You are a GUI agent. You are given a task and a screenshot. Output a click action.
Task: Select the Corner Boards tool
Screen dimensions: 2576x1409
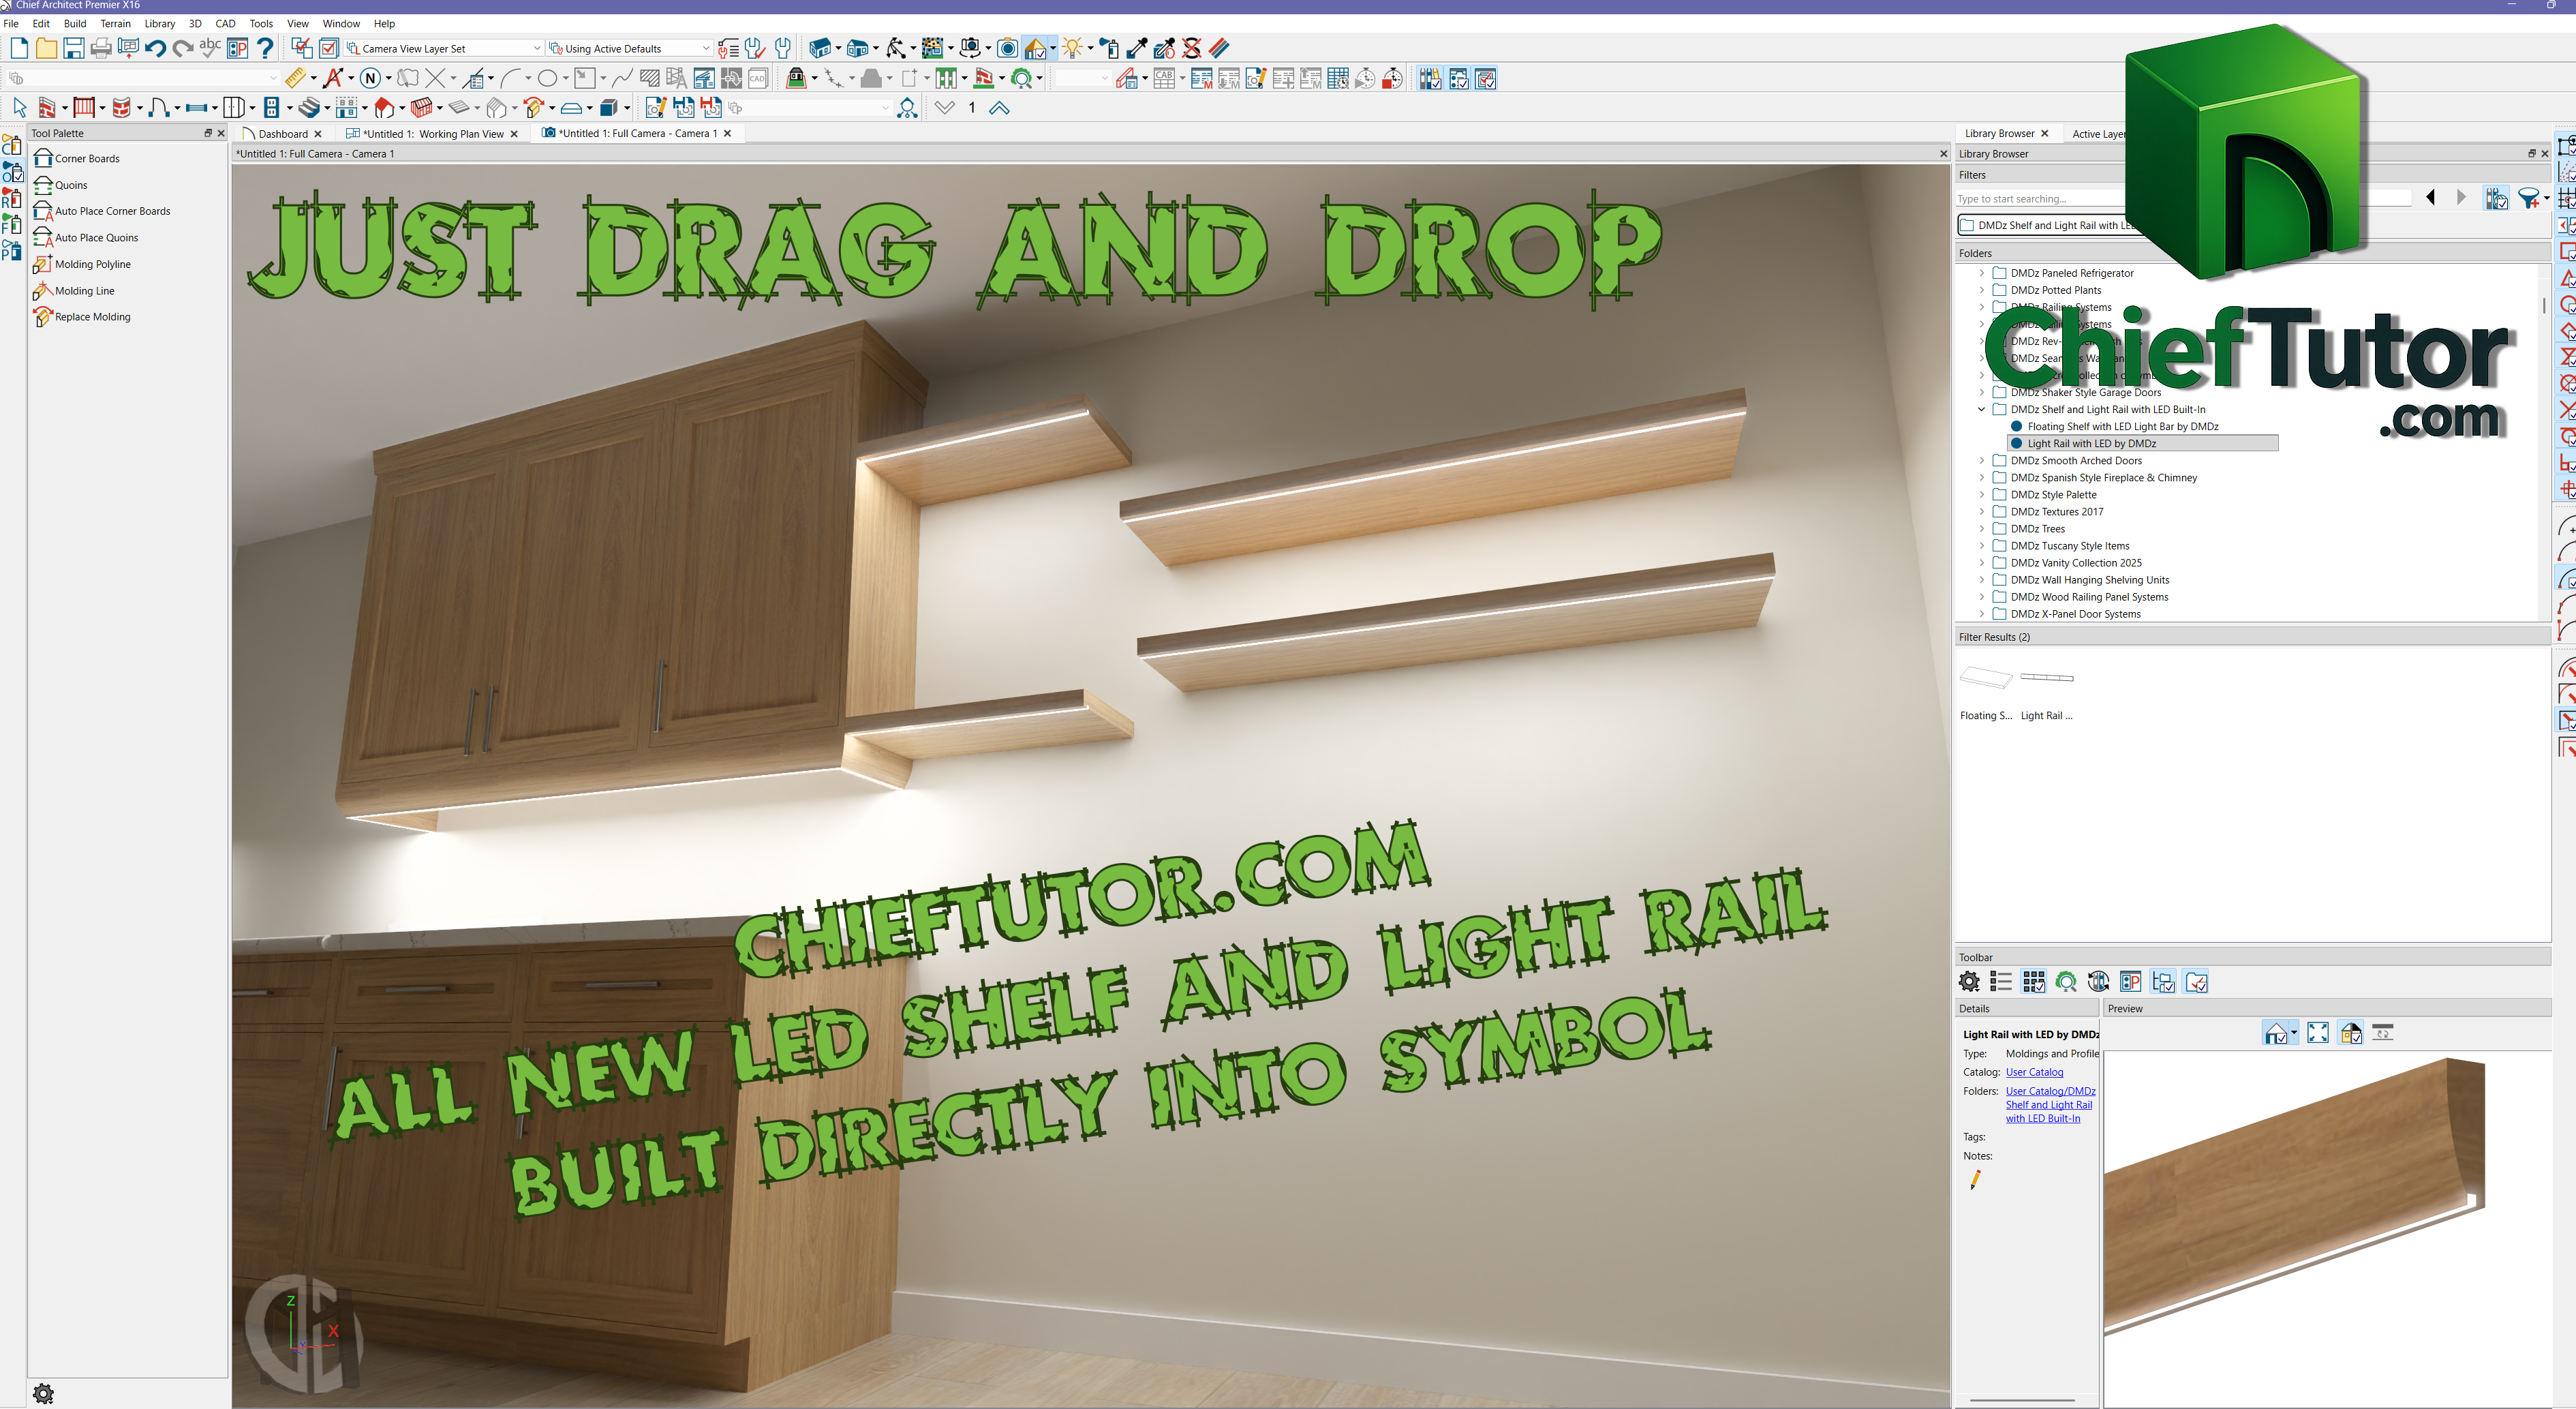pos(86,158)
